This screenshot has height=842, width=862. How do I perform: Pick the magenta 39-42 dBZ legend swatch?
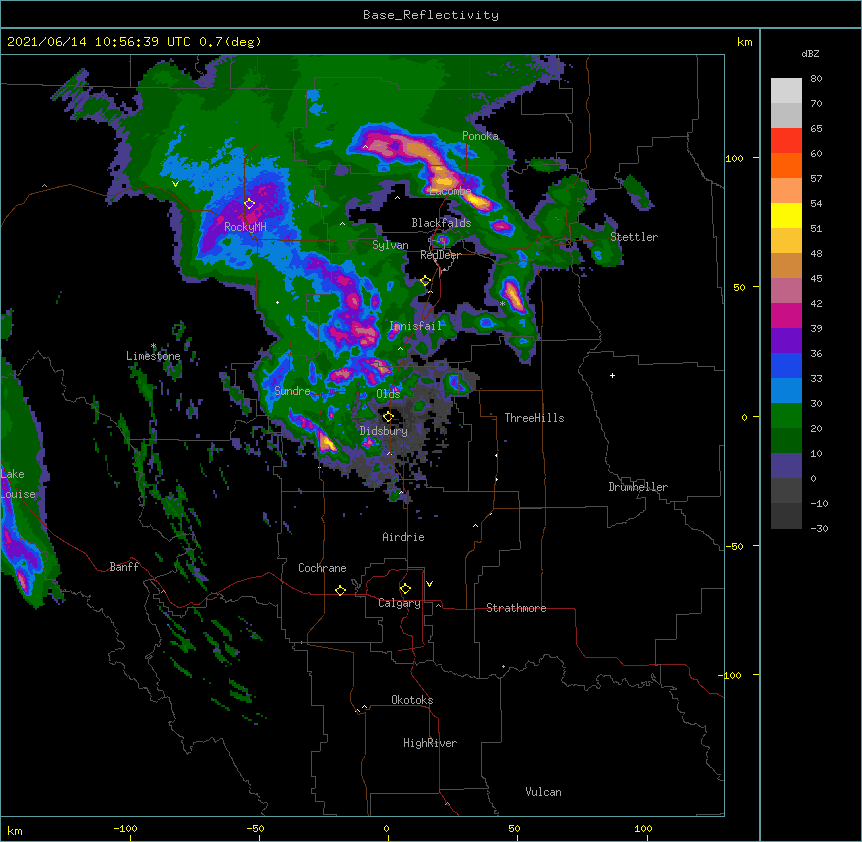[786, 315]
